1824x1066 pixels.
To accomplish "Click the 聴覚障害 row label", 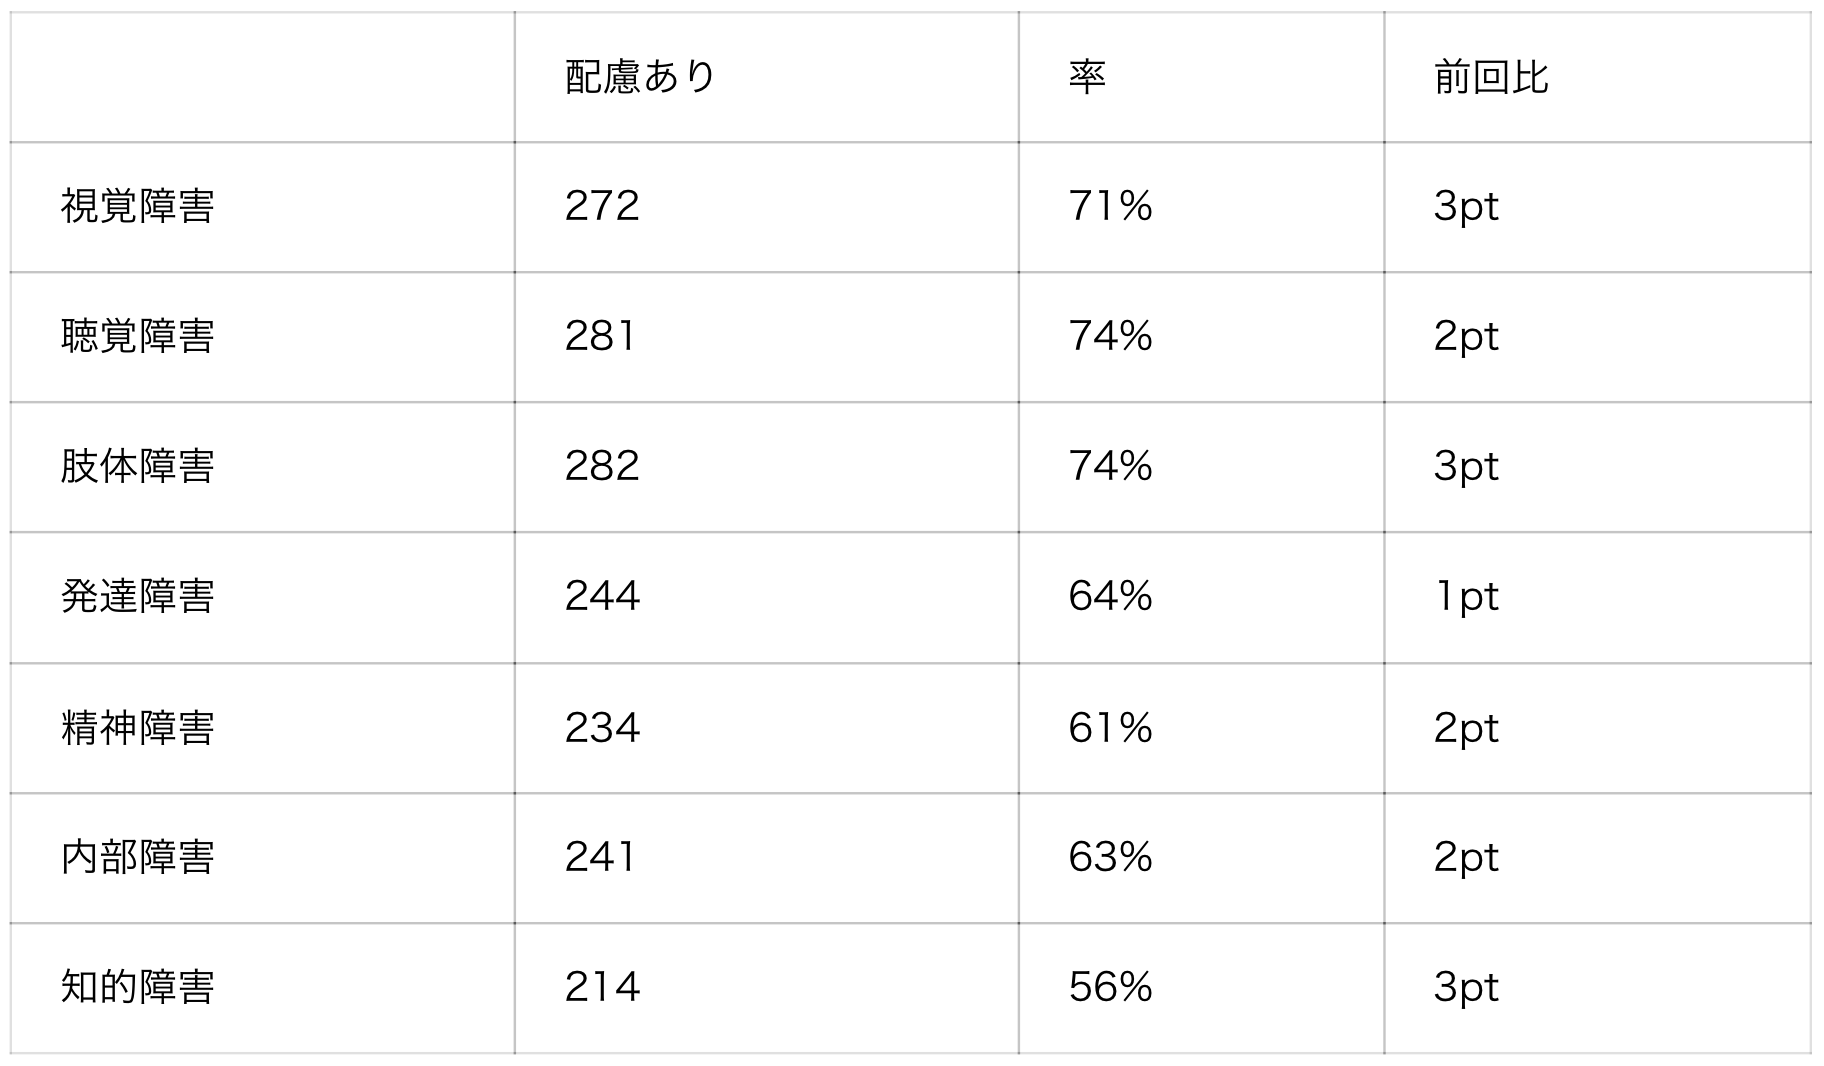I will tap(137, 337).
